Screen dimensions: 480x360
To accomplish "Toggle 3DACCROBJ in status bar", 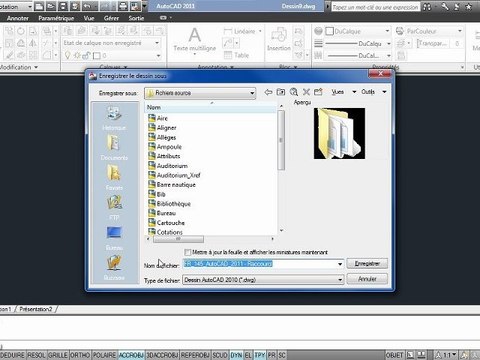I will point(163,355).
